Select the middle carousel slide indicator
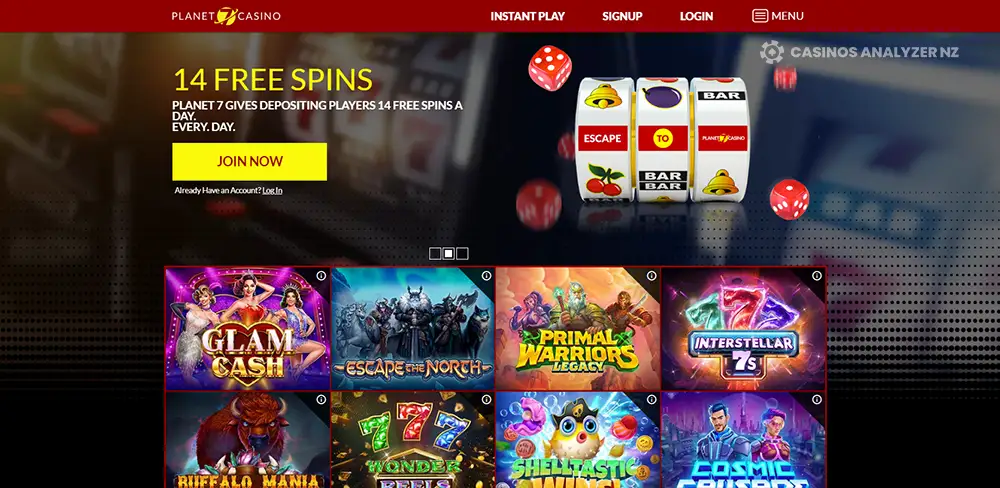Viewport: 1000px width, 488px height. [448, 254]
